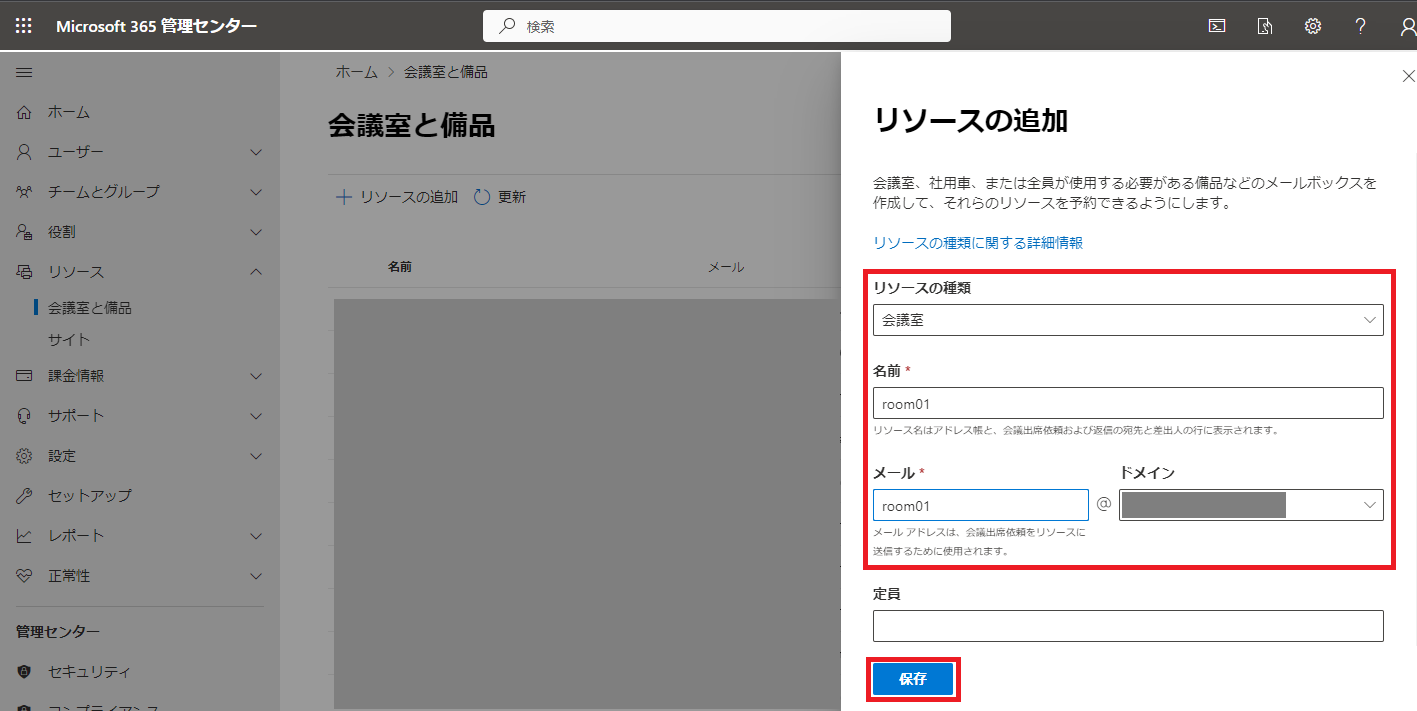Screen dimensions: 1417x711
Task: Expand ユーザー menu chevron
Action: point(256,152)
